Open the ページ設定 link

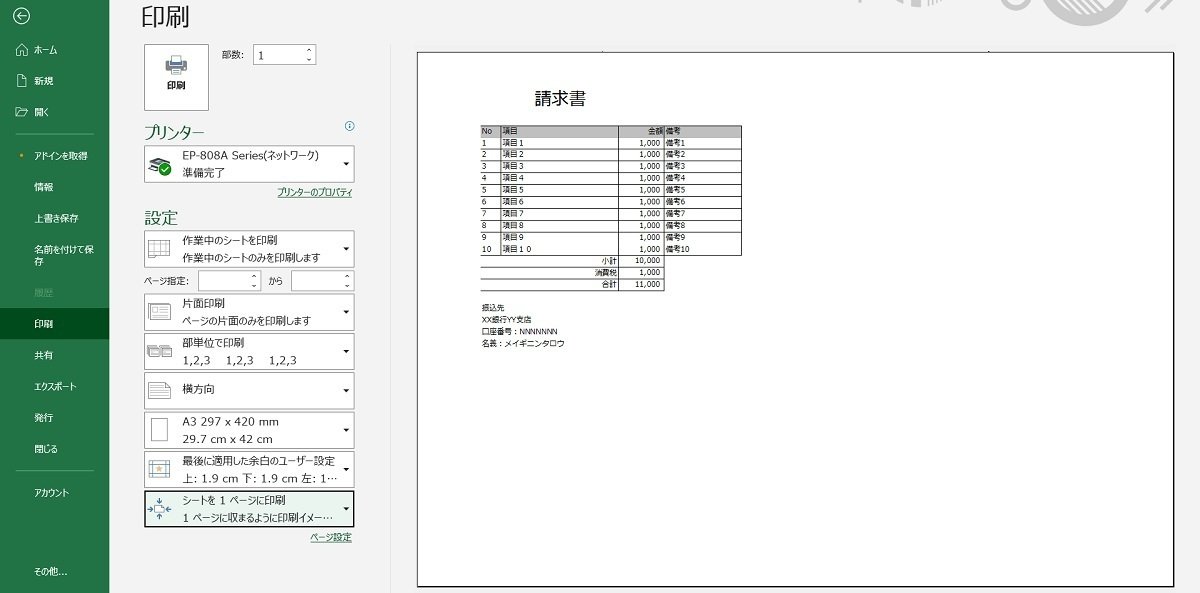[330, 537]
